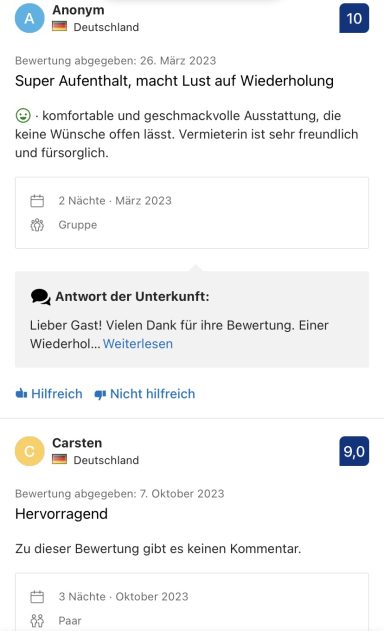Viewport: 384px width, 631px height.
Task: Click the Carsten user avatar circle
Action: tap(29, 451)
